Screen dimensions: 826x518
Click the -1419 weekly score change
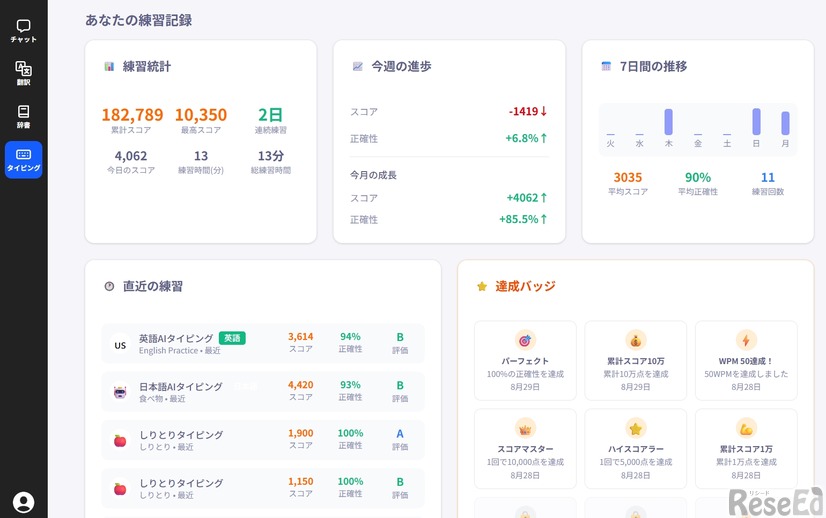pyautogui.click(x=528, y=111)
